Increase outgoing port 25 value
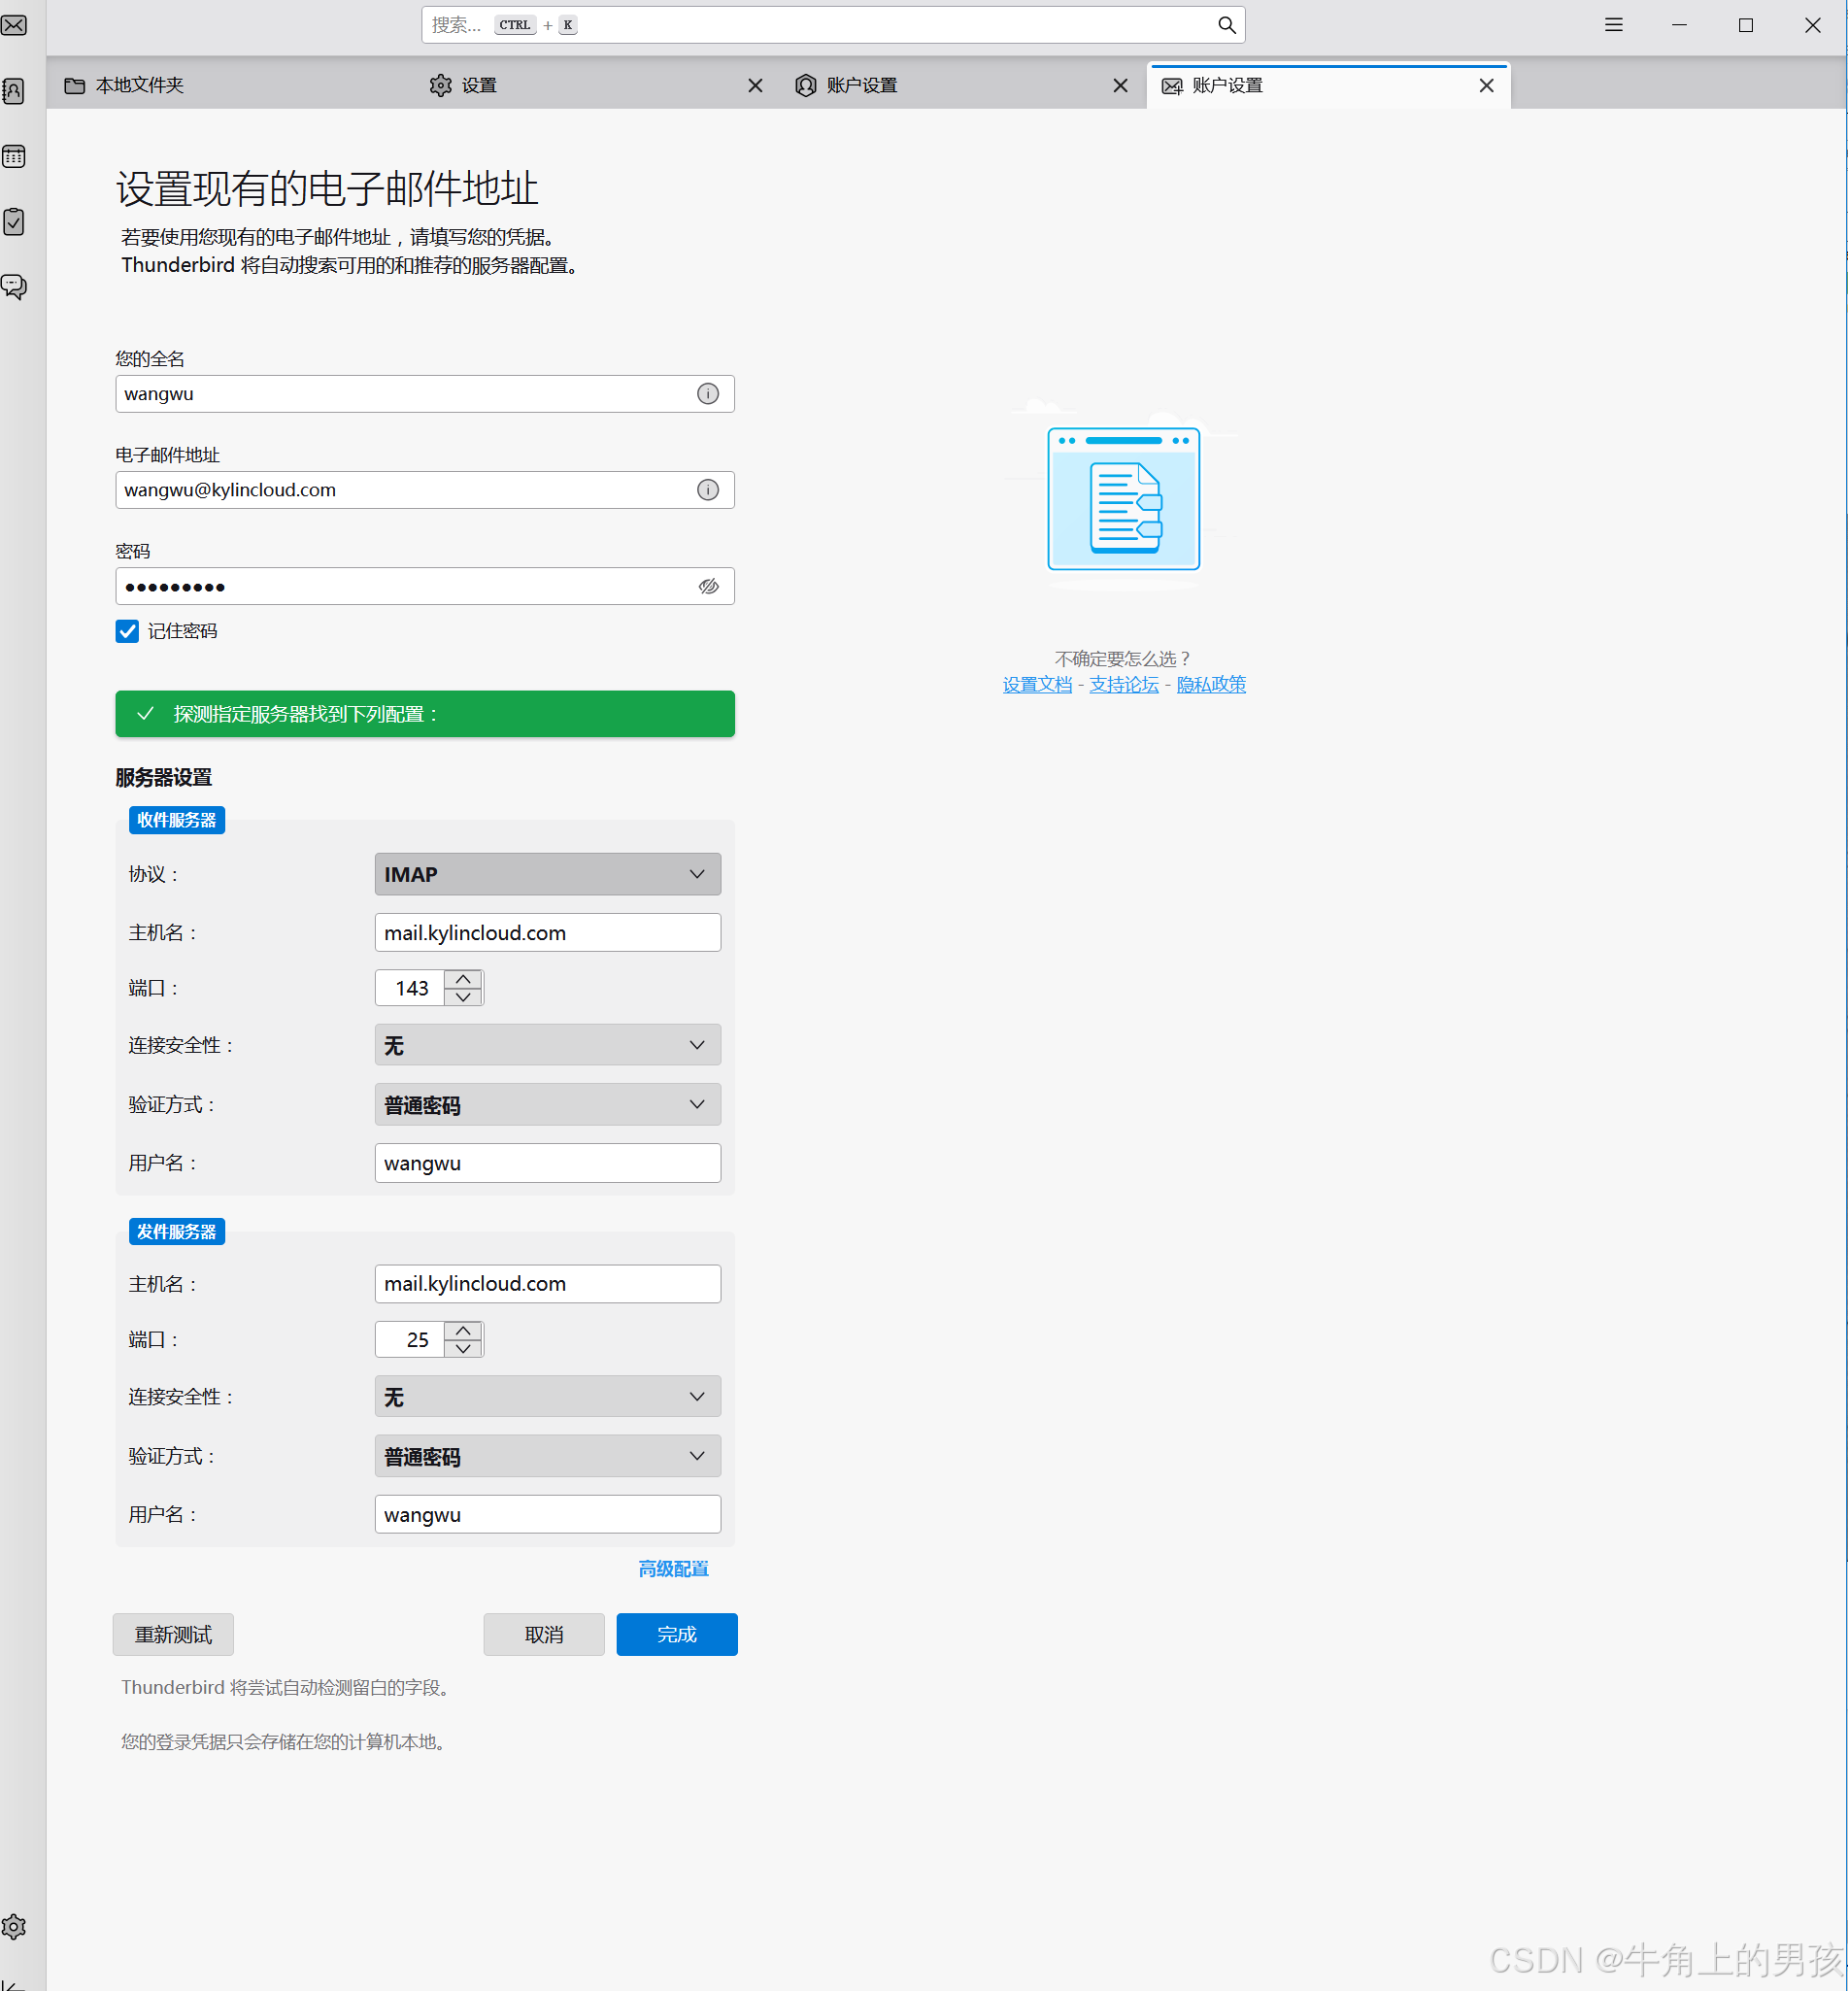 point(463,1330)
